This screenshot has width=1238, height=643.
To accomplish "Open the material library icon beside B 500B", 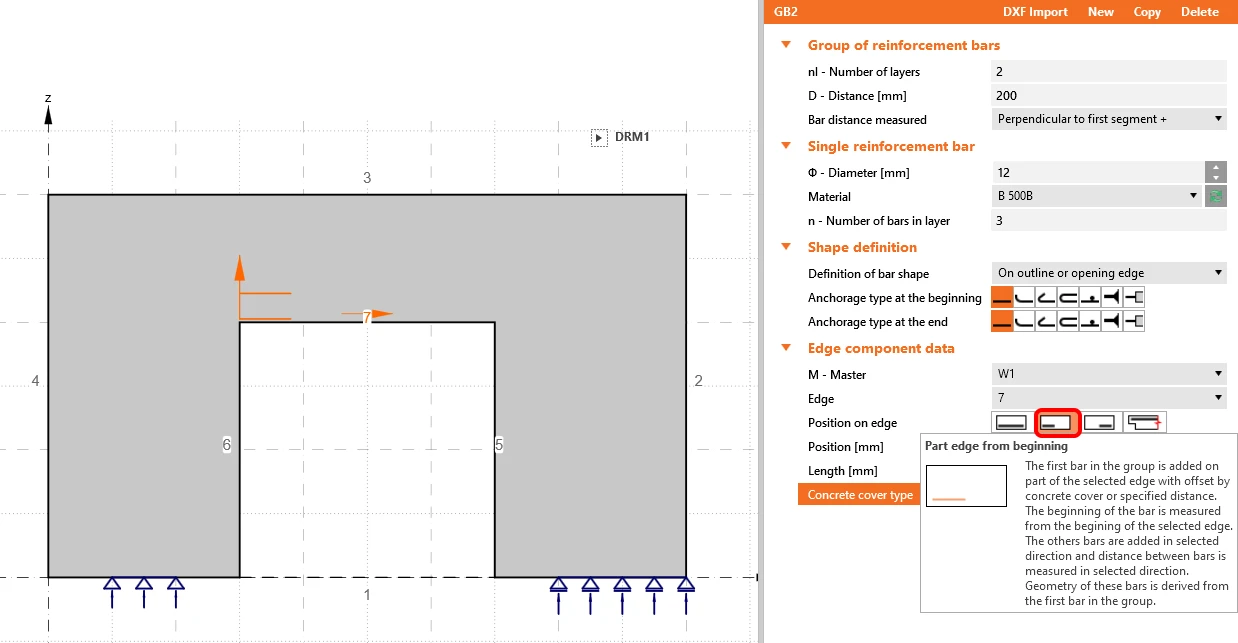I will point(1216,197).
